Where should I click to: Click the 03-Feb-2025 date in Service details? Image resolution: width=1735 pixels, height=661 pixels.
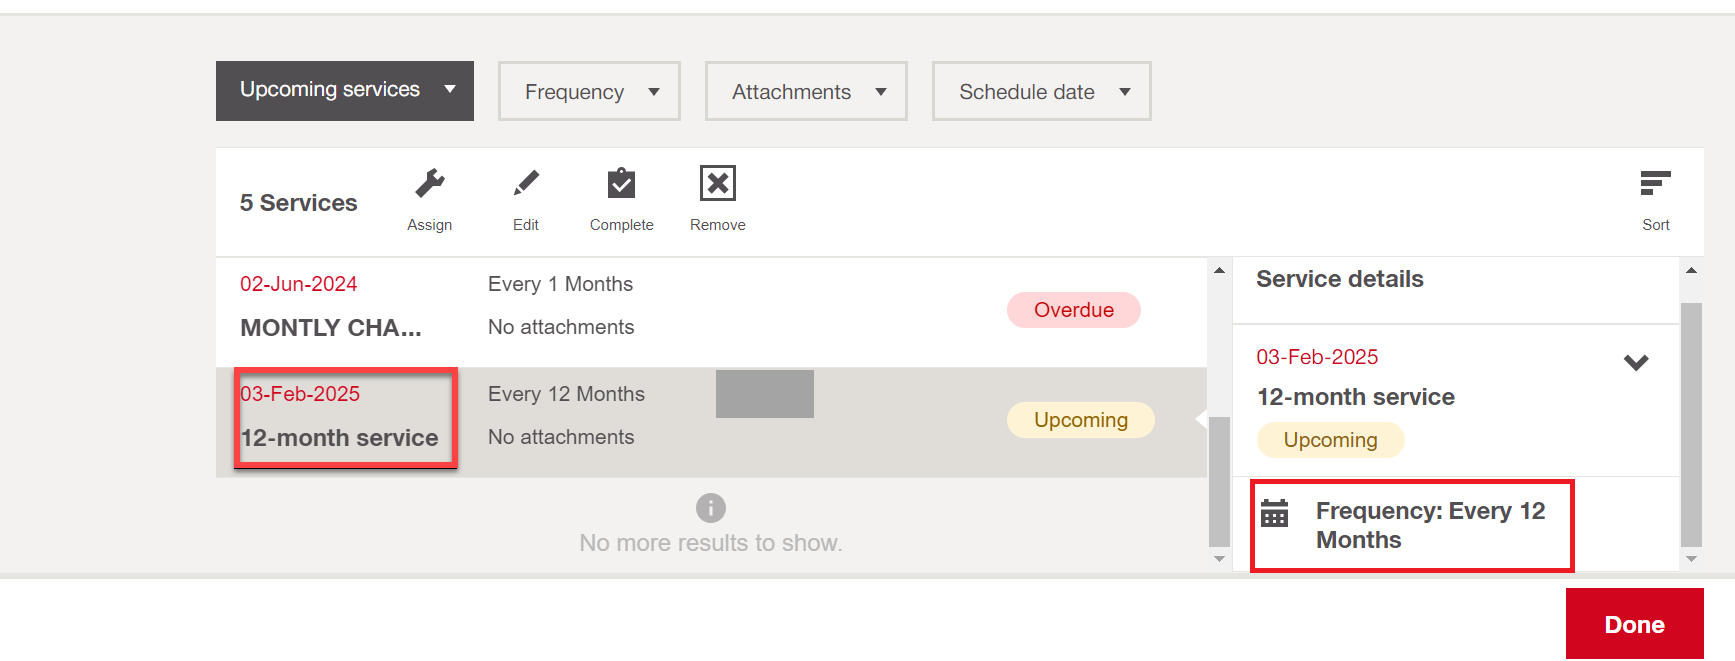click(x=1317, y=357)
